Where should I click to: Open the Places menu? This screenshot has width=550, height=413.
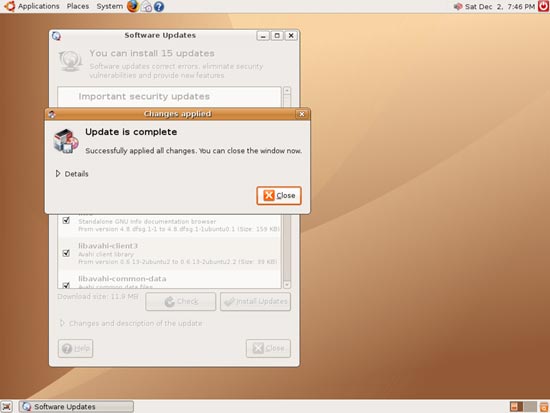pyautogui.click(x=78, y=6)
